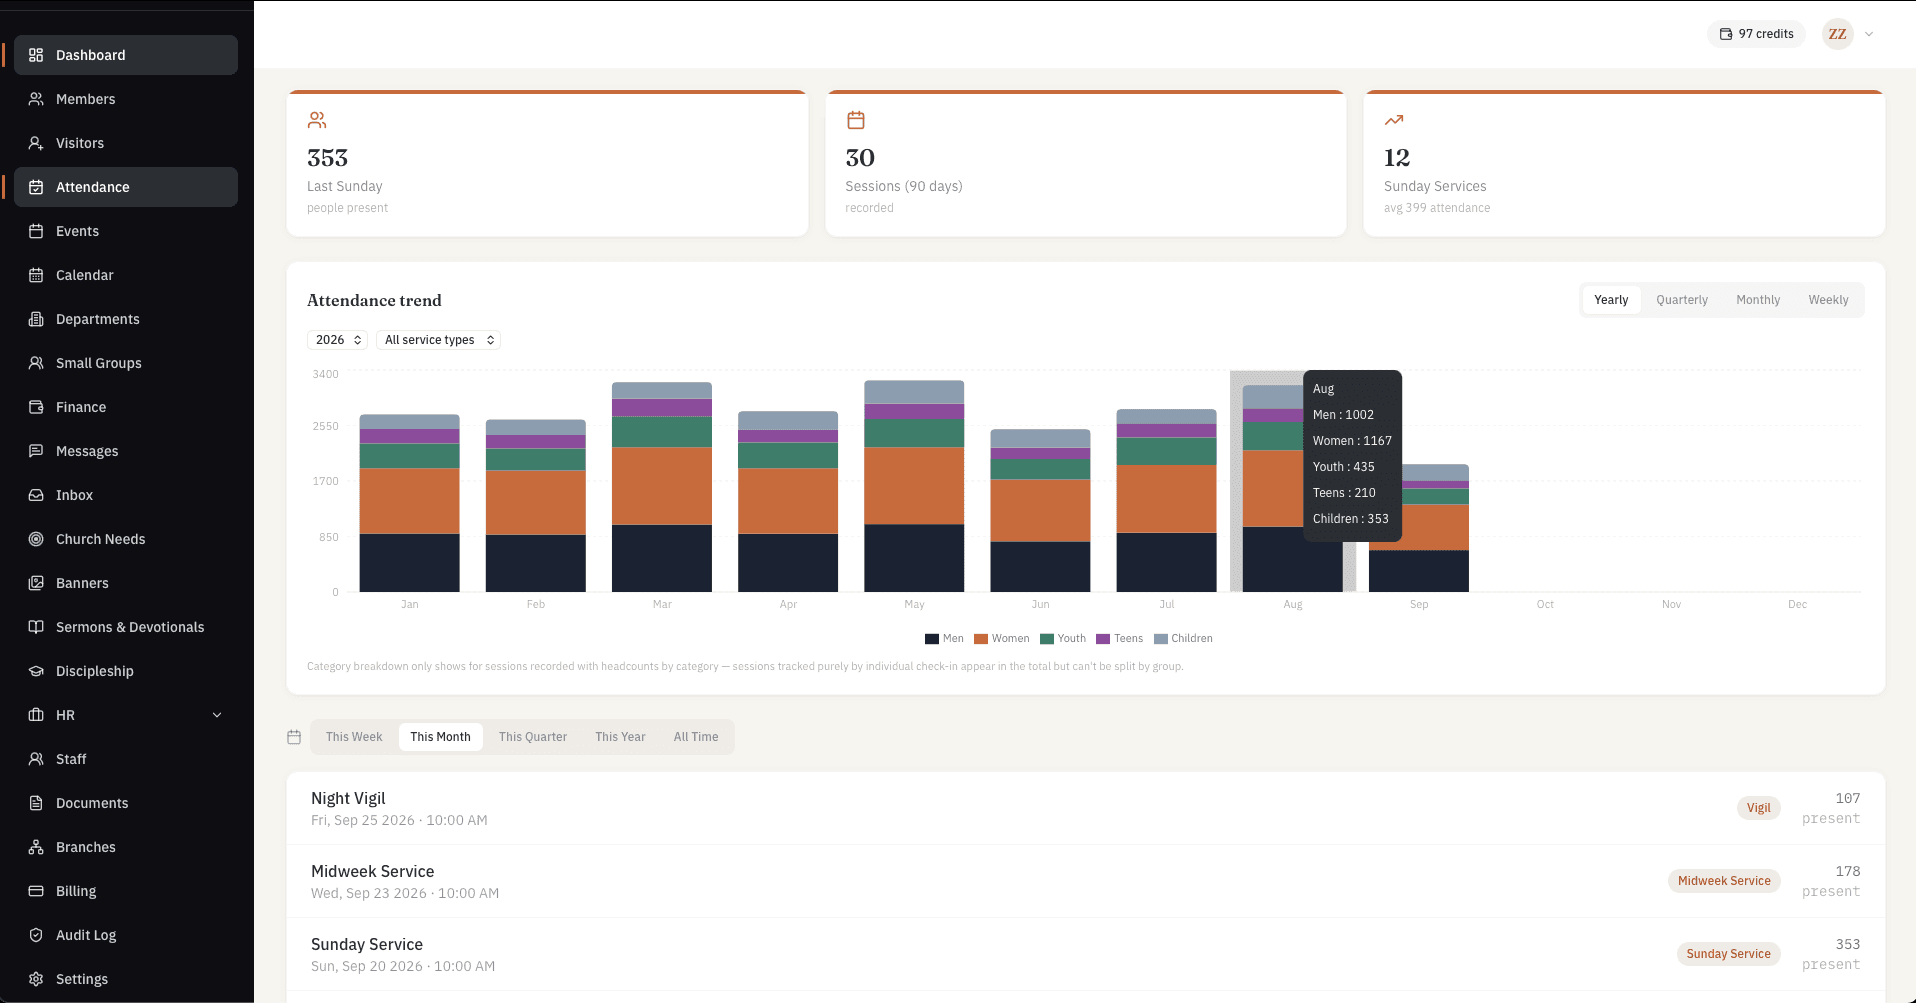The width and height of the screenshot is (1916, 1003).
Task: Open the Small Groups page
Action: click(x=126, y=363)
